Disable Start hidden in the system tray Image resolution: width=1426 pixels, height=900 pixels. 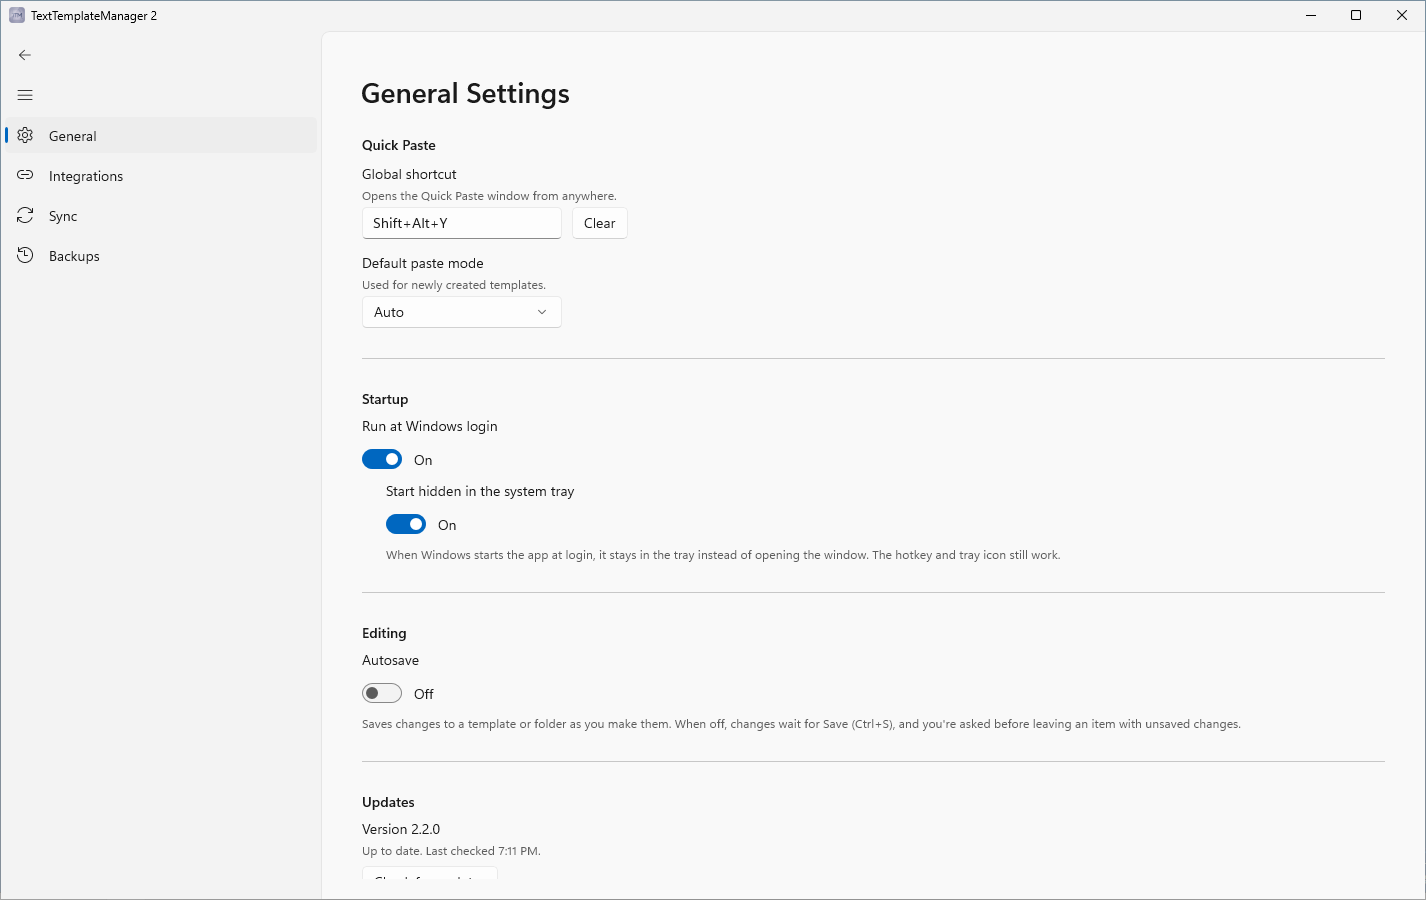coord(406,524)
